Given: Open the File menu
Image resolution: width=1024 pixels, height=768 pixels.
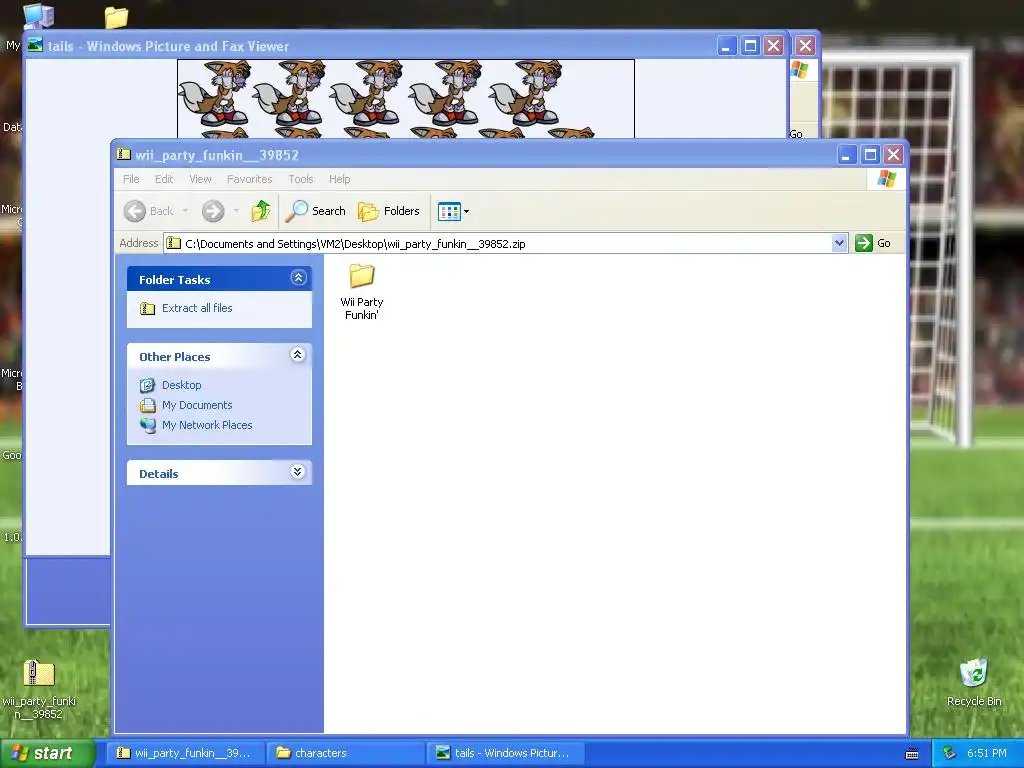Looking at the screenshot, I should pos(131,179).
